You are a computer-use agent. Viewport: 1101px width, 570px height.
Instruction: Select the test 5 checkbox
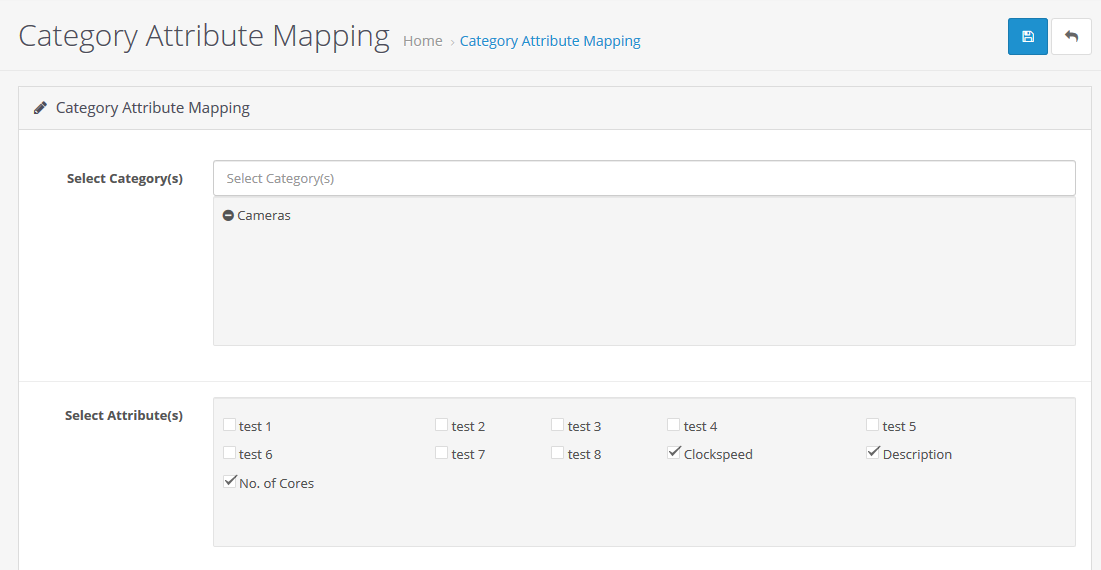click(x=872, y=424)
